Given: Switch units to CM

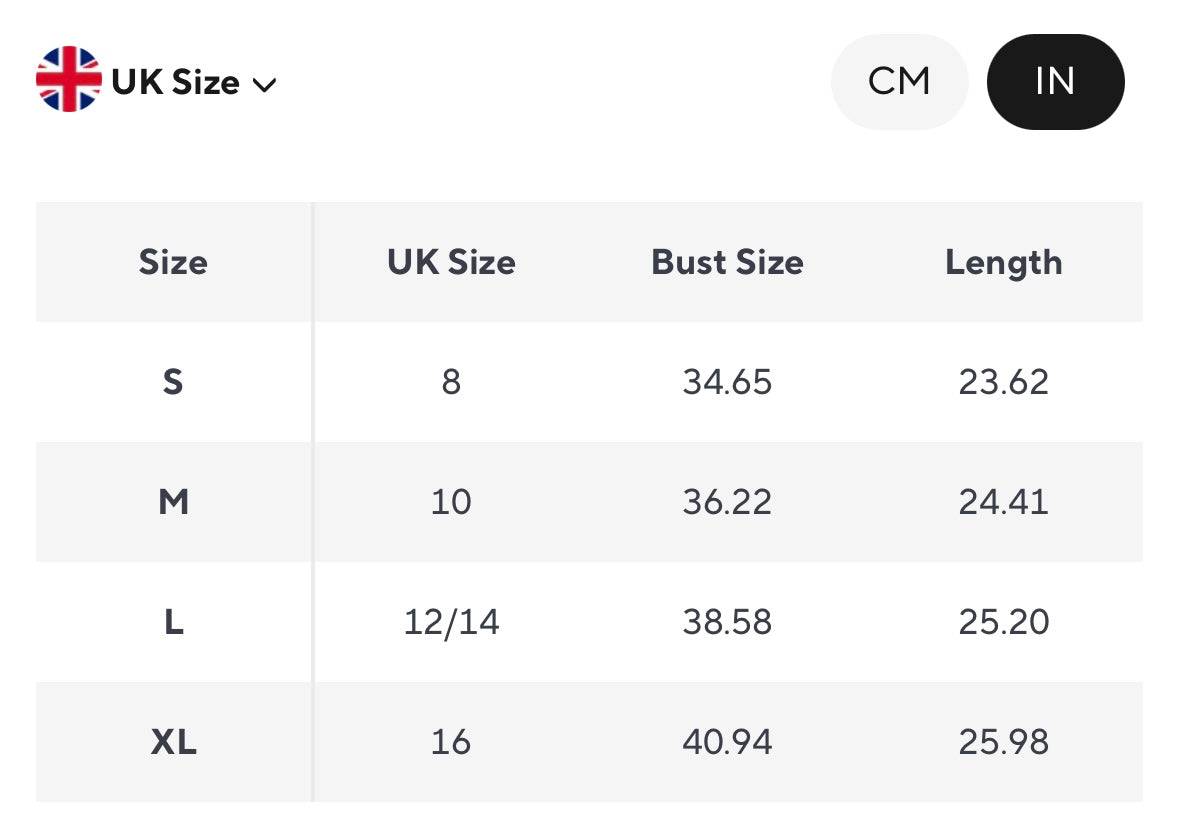Looking at the screenshot, I should tap(899, 81).
